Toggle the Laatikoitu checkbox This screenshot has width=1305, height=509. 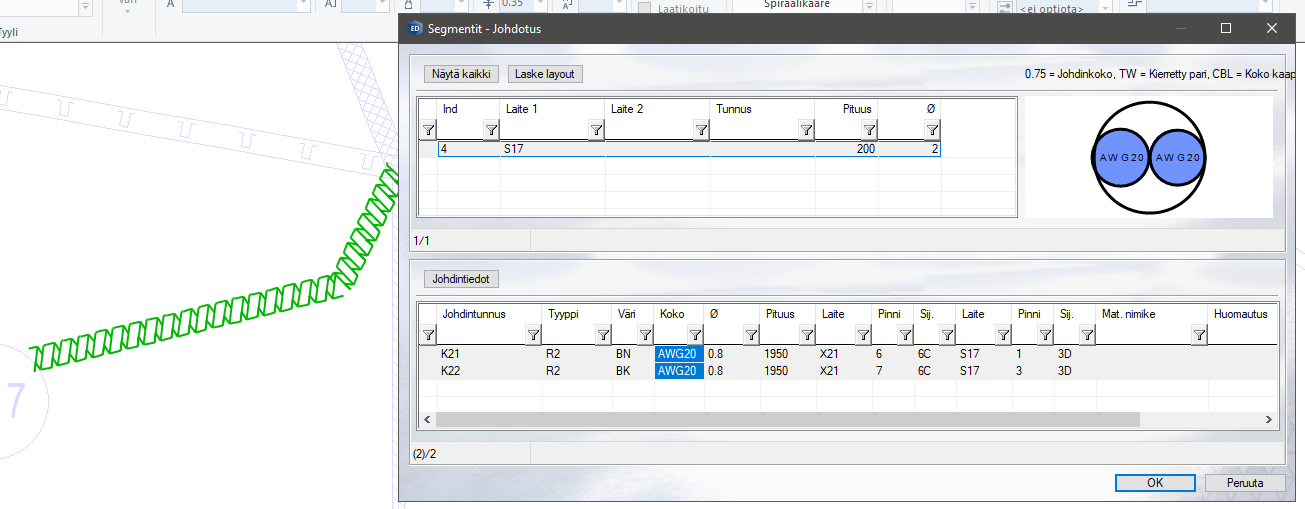tap(645, 9)
